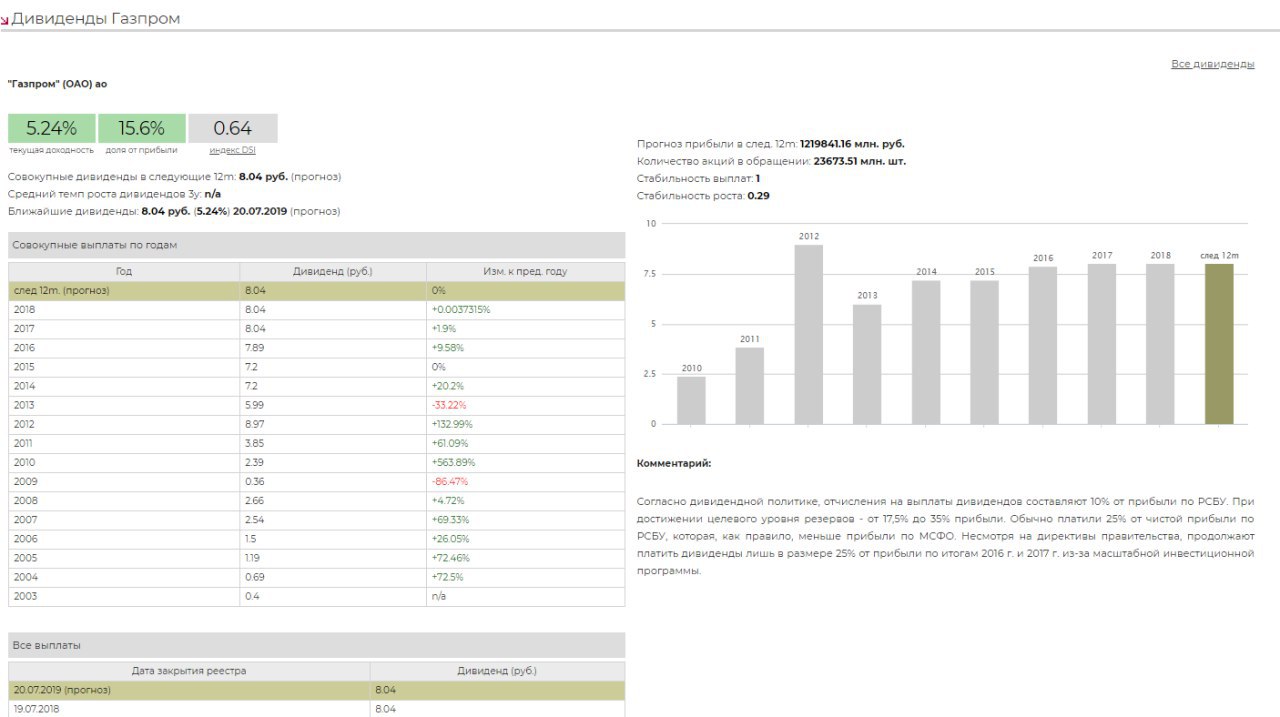Image resolution: width=1280 pixels, height=717 pixels.
Task: Click the "Все выплаты" section header
Action: point(316,645)
